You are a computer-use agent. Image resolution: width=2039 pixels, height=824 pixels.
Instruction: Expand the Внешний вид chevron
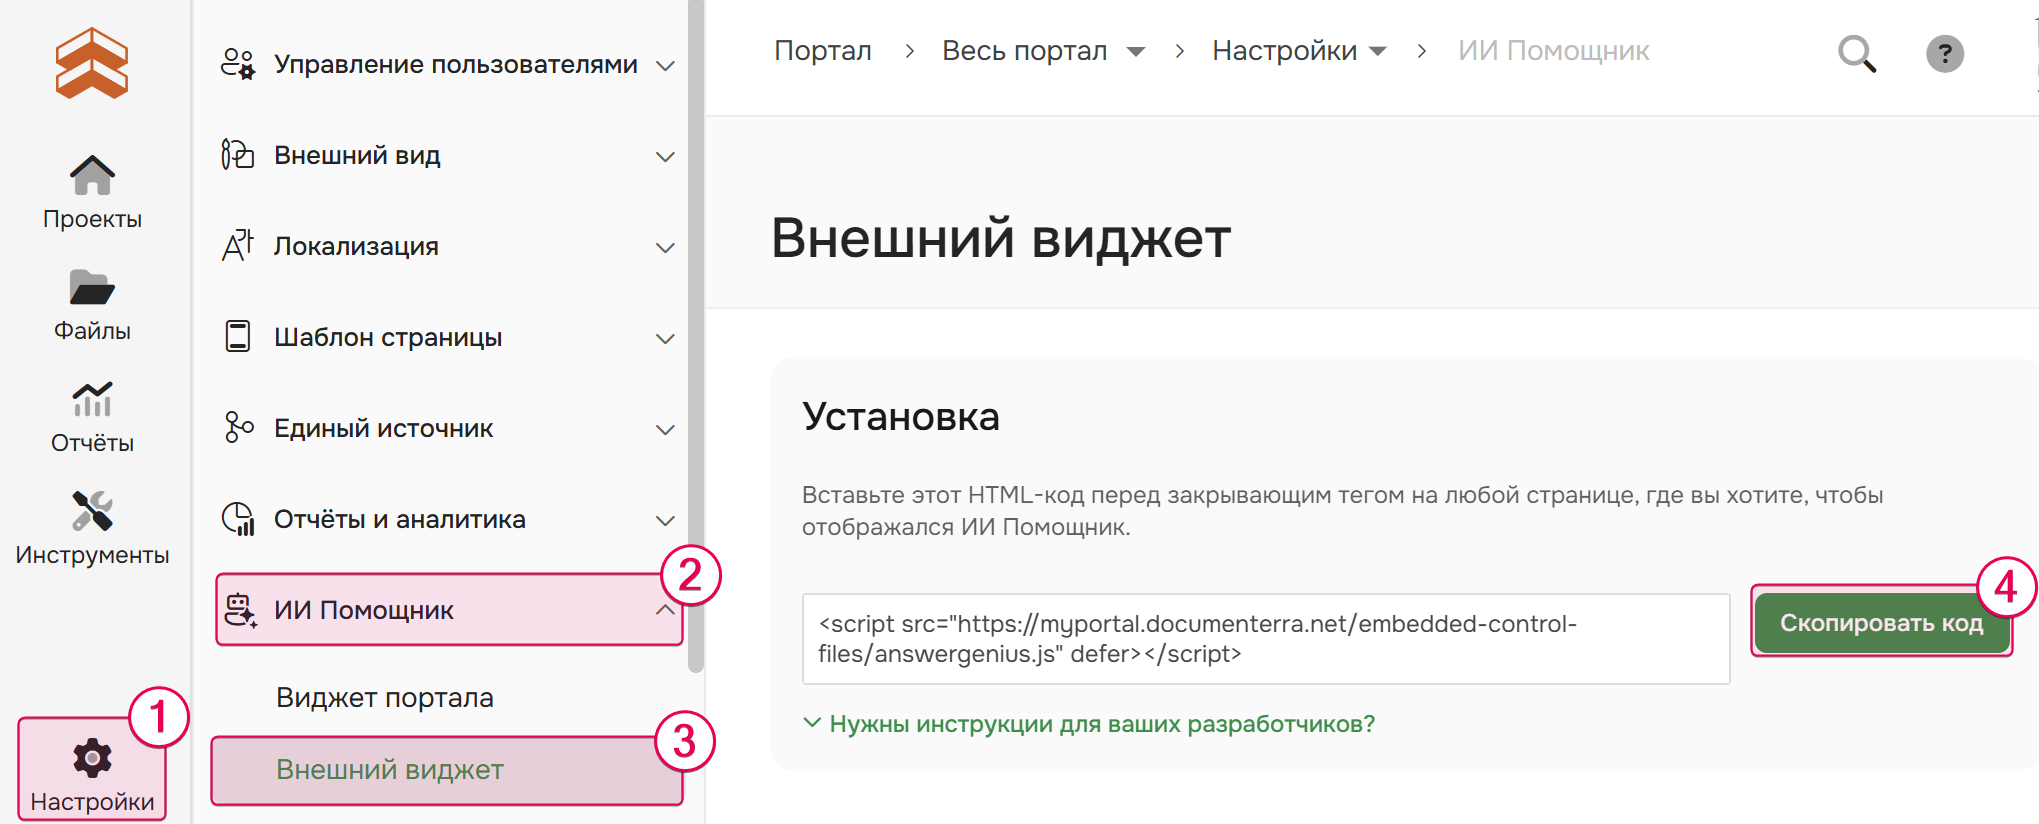point(665,157)
